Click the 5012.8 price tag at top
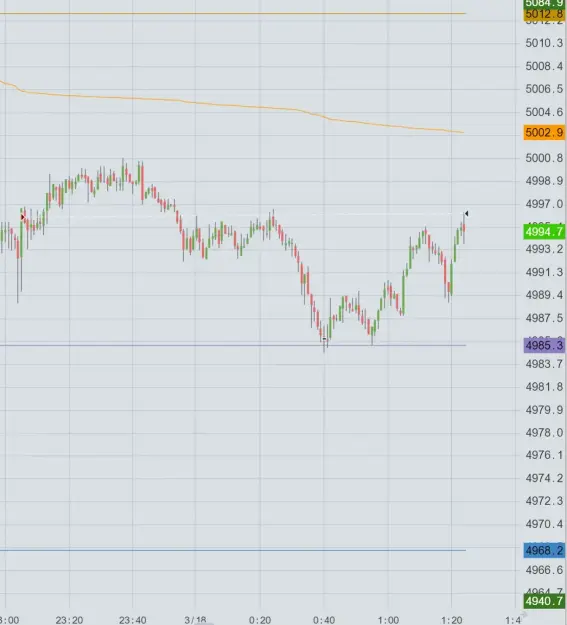The height and width of the screenshot is (625, 567). coord(544,14)
